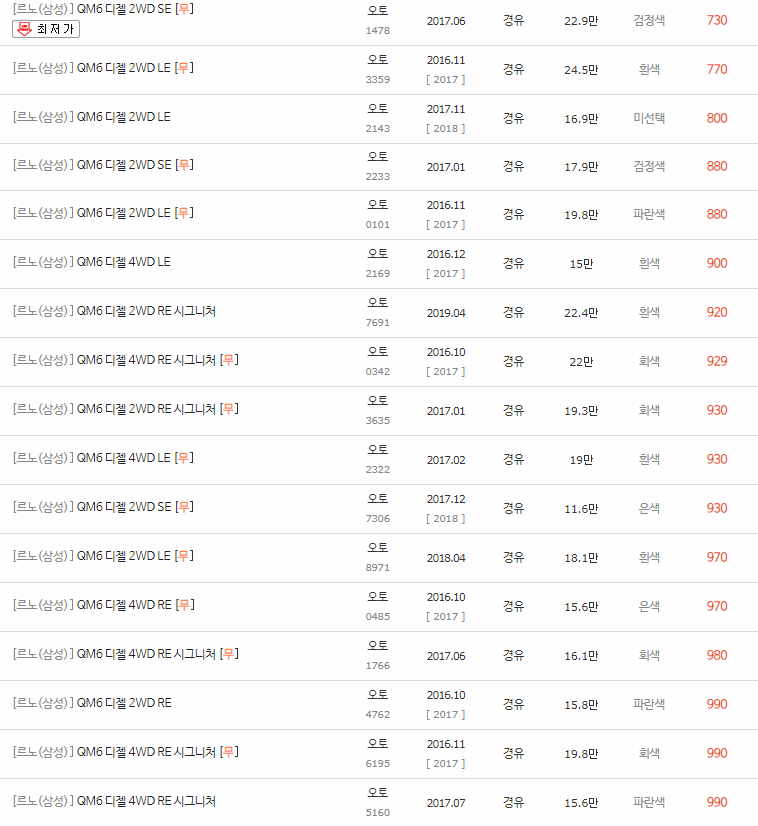This screenshot has width=758, height=826.
Task: Click the 무 badge next to QM6 디젤 2WD SE priced 930
Action: (x=183, y=507)
